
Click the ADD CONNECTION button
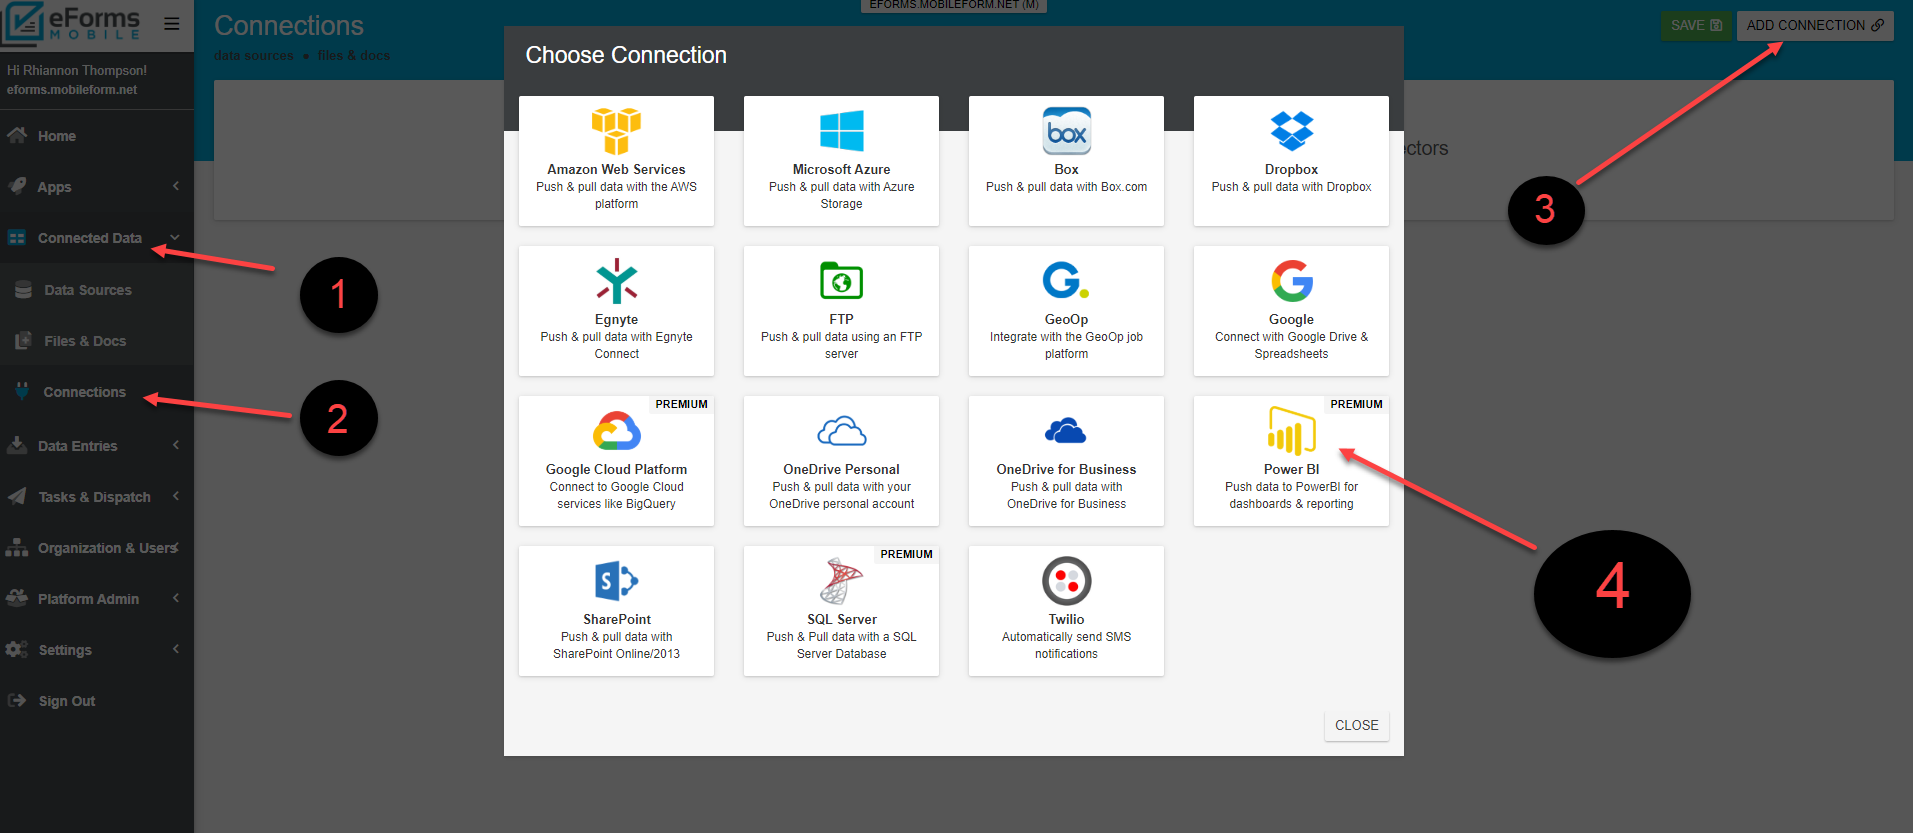[x=1815, y=25]
